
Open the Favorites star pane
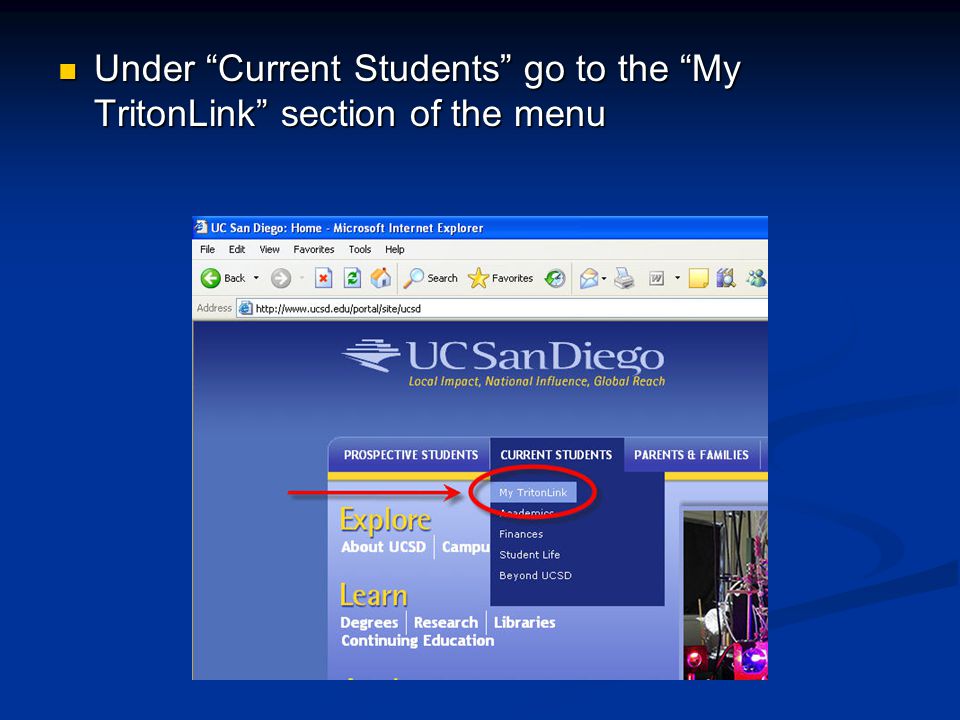tap(500, 278)
